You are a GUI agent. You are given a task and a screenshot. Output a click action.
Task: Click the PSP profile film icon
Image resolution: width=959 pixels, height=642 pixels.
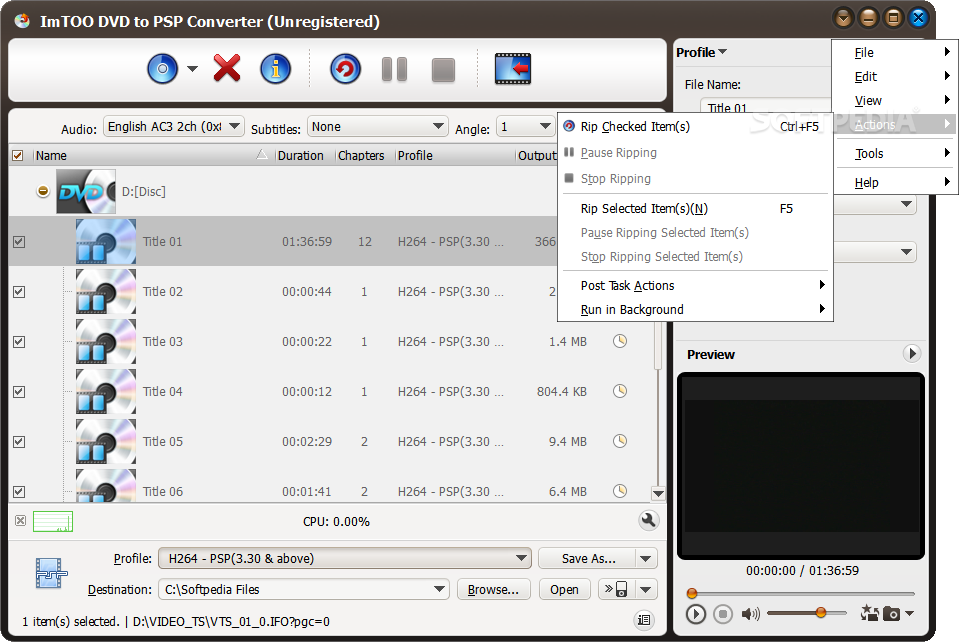(x=51, y=574)
